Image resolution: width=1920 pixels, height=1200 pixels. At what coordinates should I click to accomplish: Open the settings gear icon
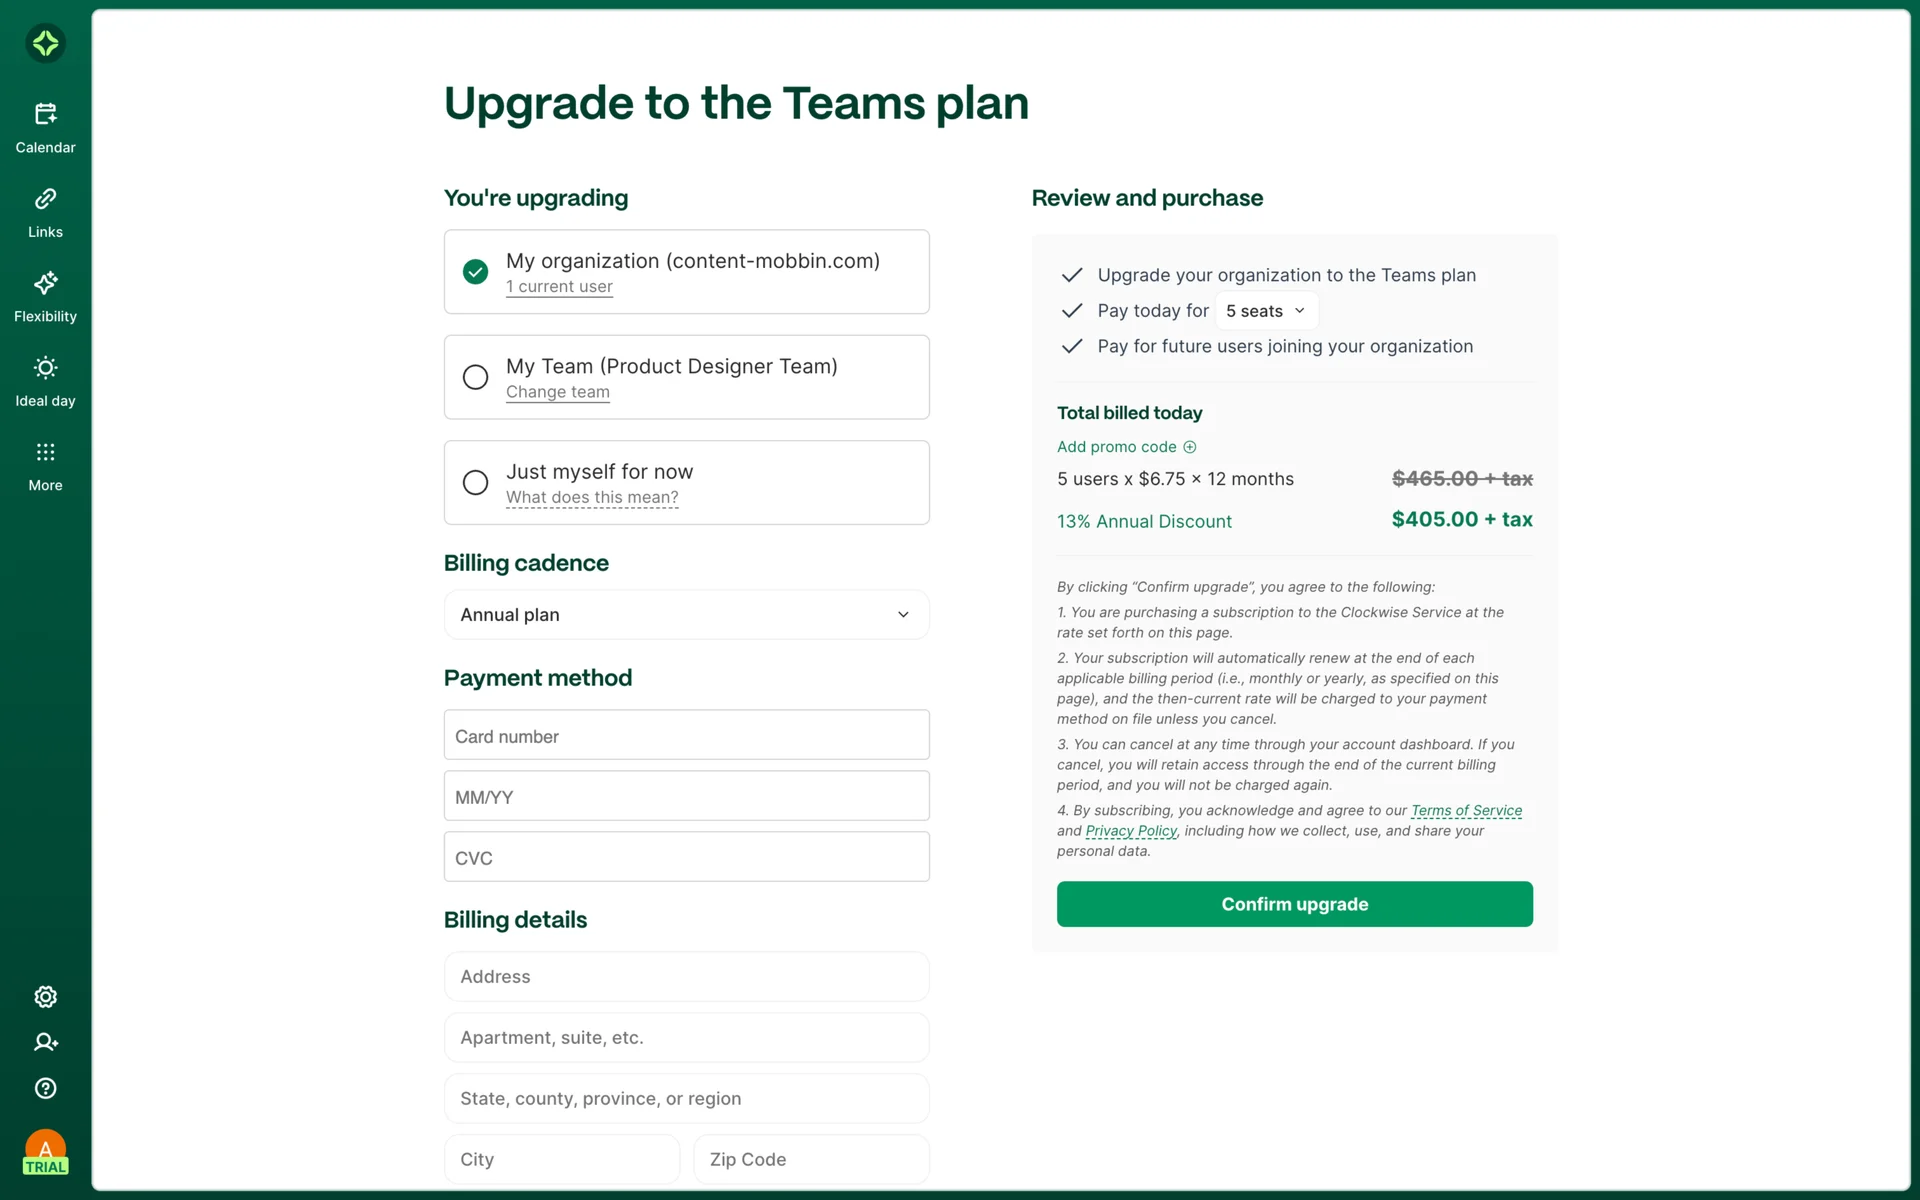(45, 996)
